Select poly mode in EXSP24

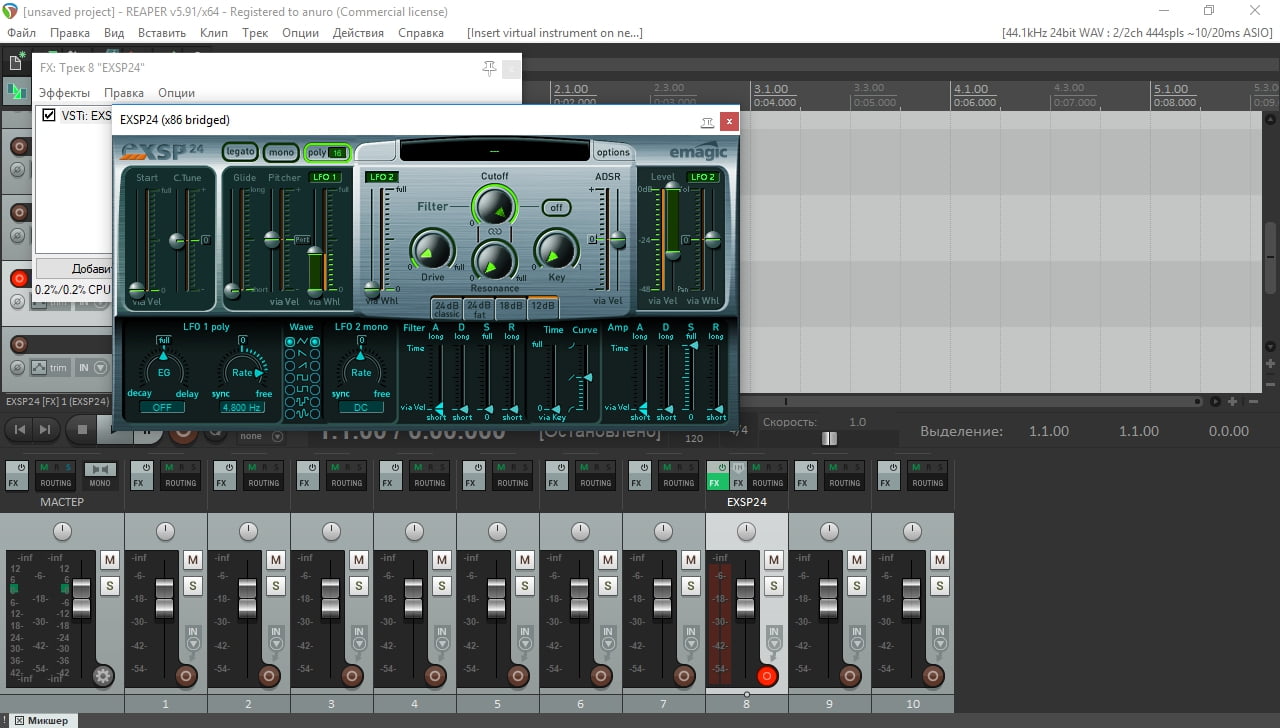[326, 152]
